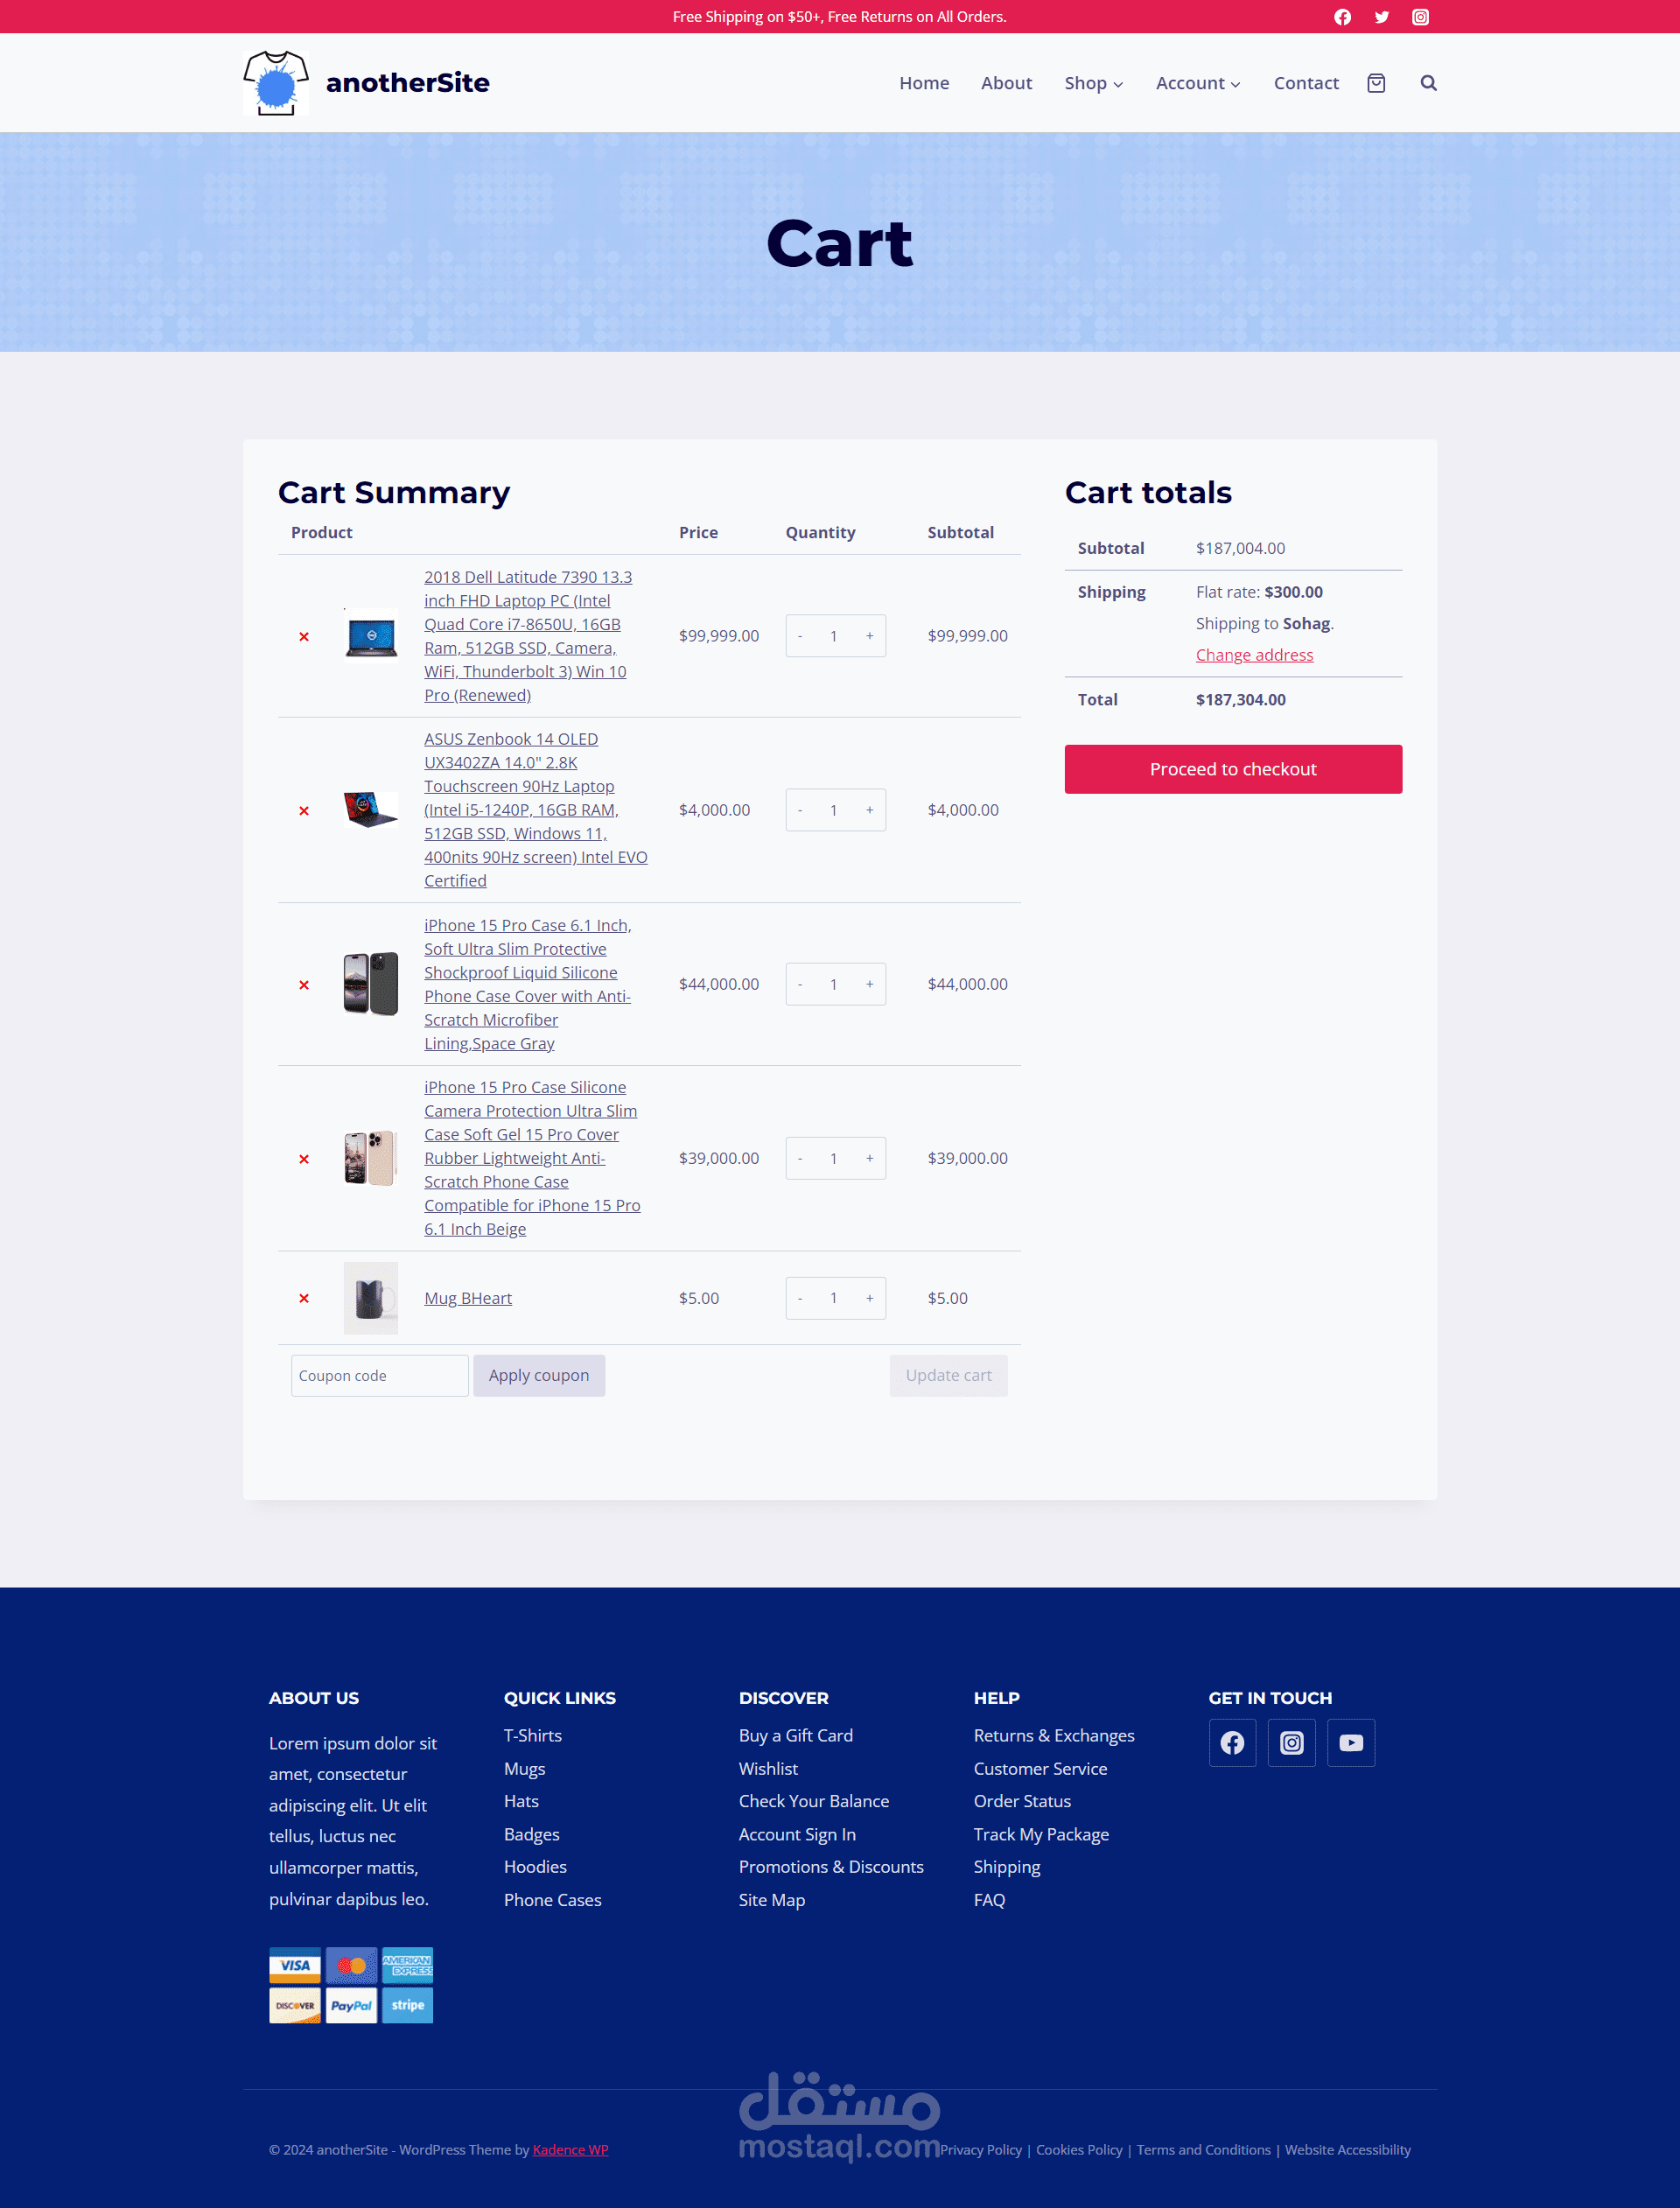Open Track My Package link

click(1041, 1835)
